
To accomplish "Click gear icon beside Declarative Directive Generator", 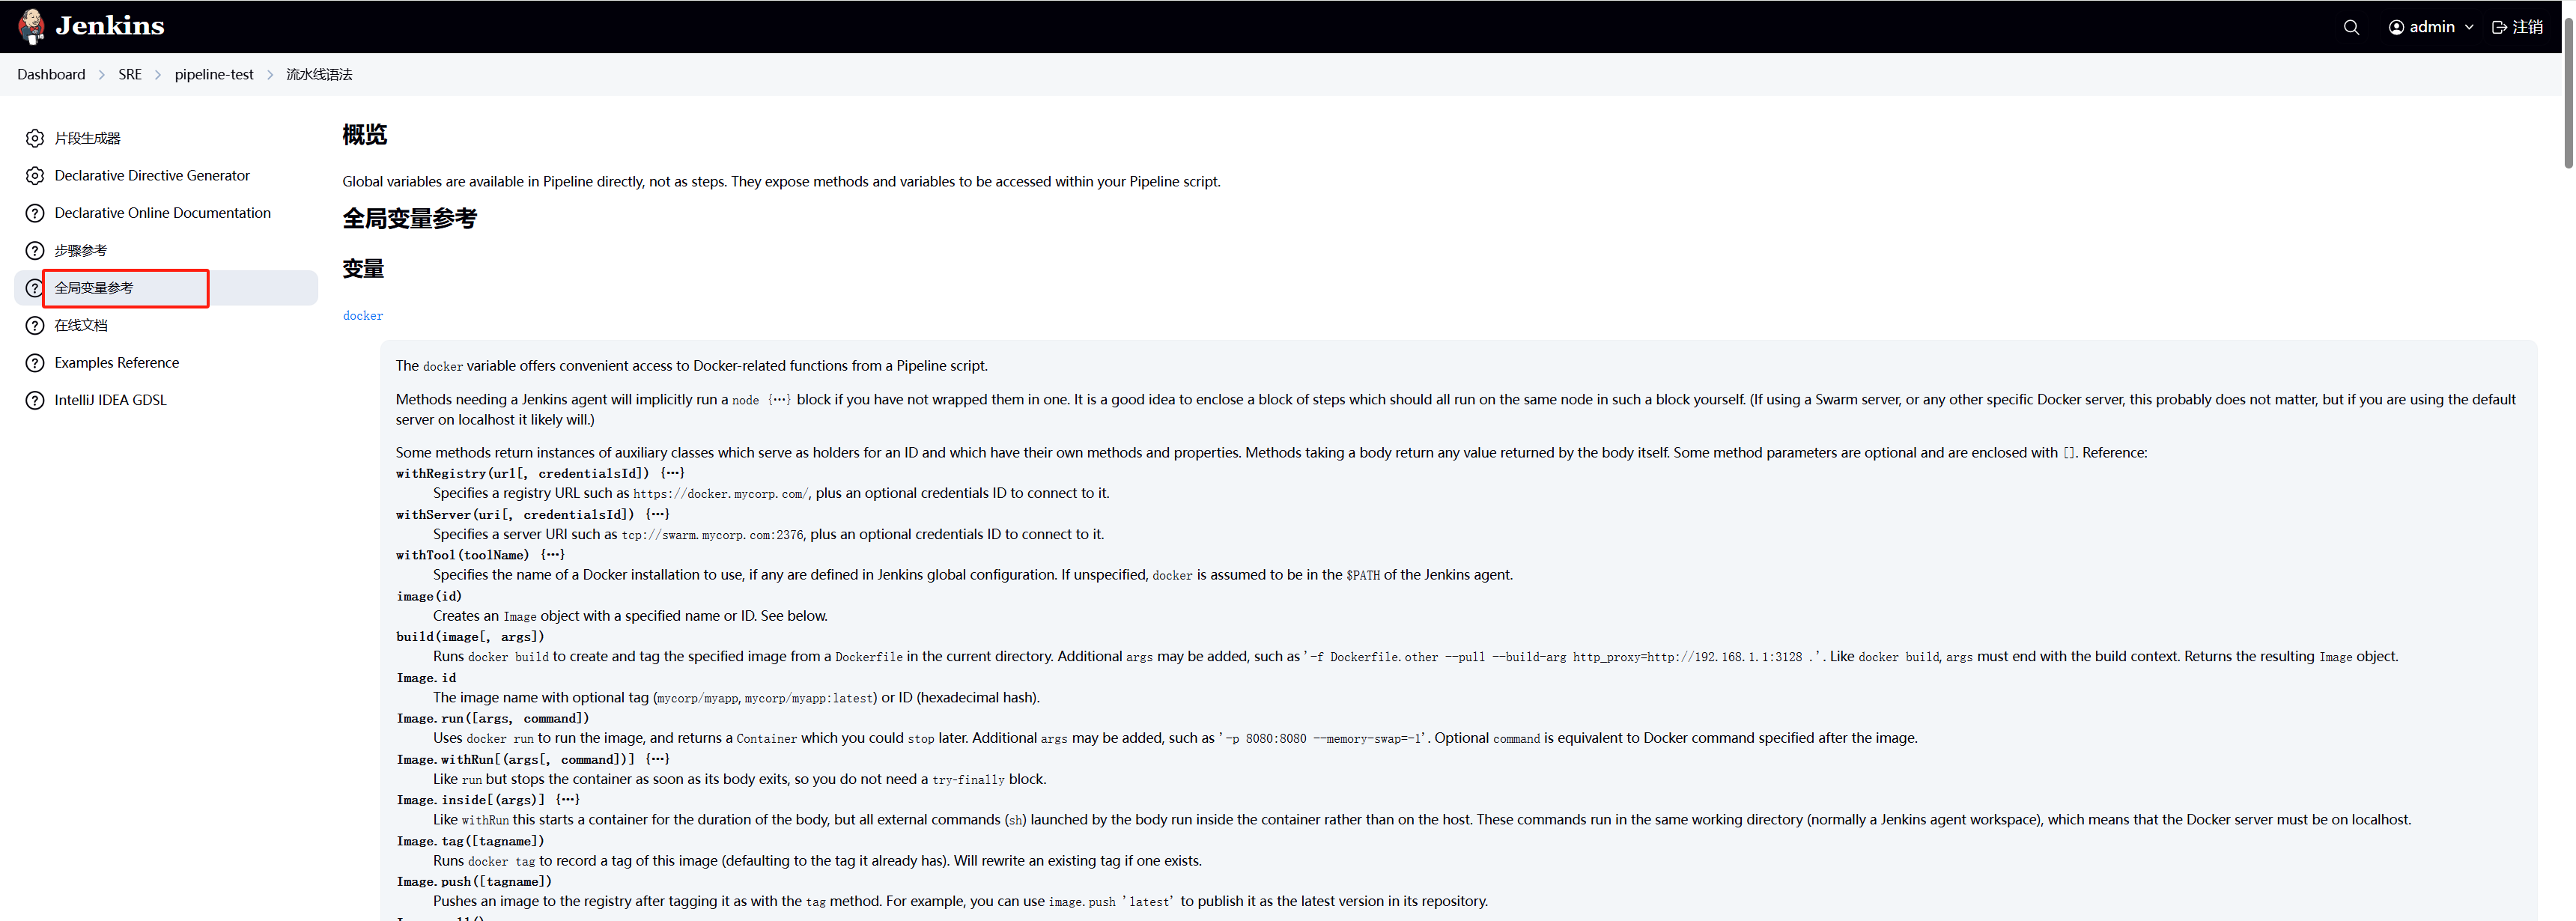I will coord(35,176).
